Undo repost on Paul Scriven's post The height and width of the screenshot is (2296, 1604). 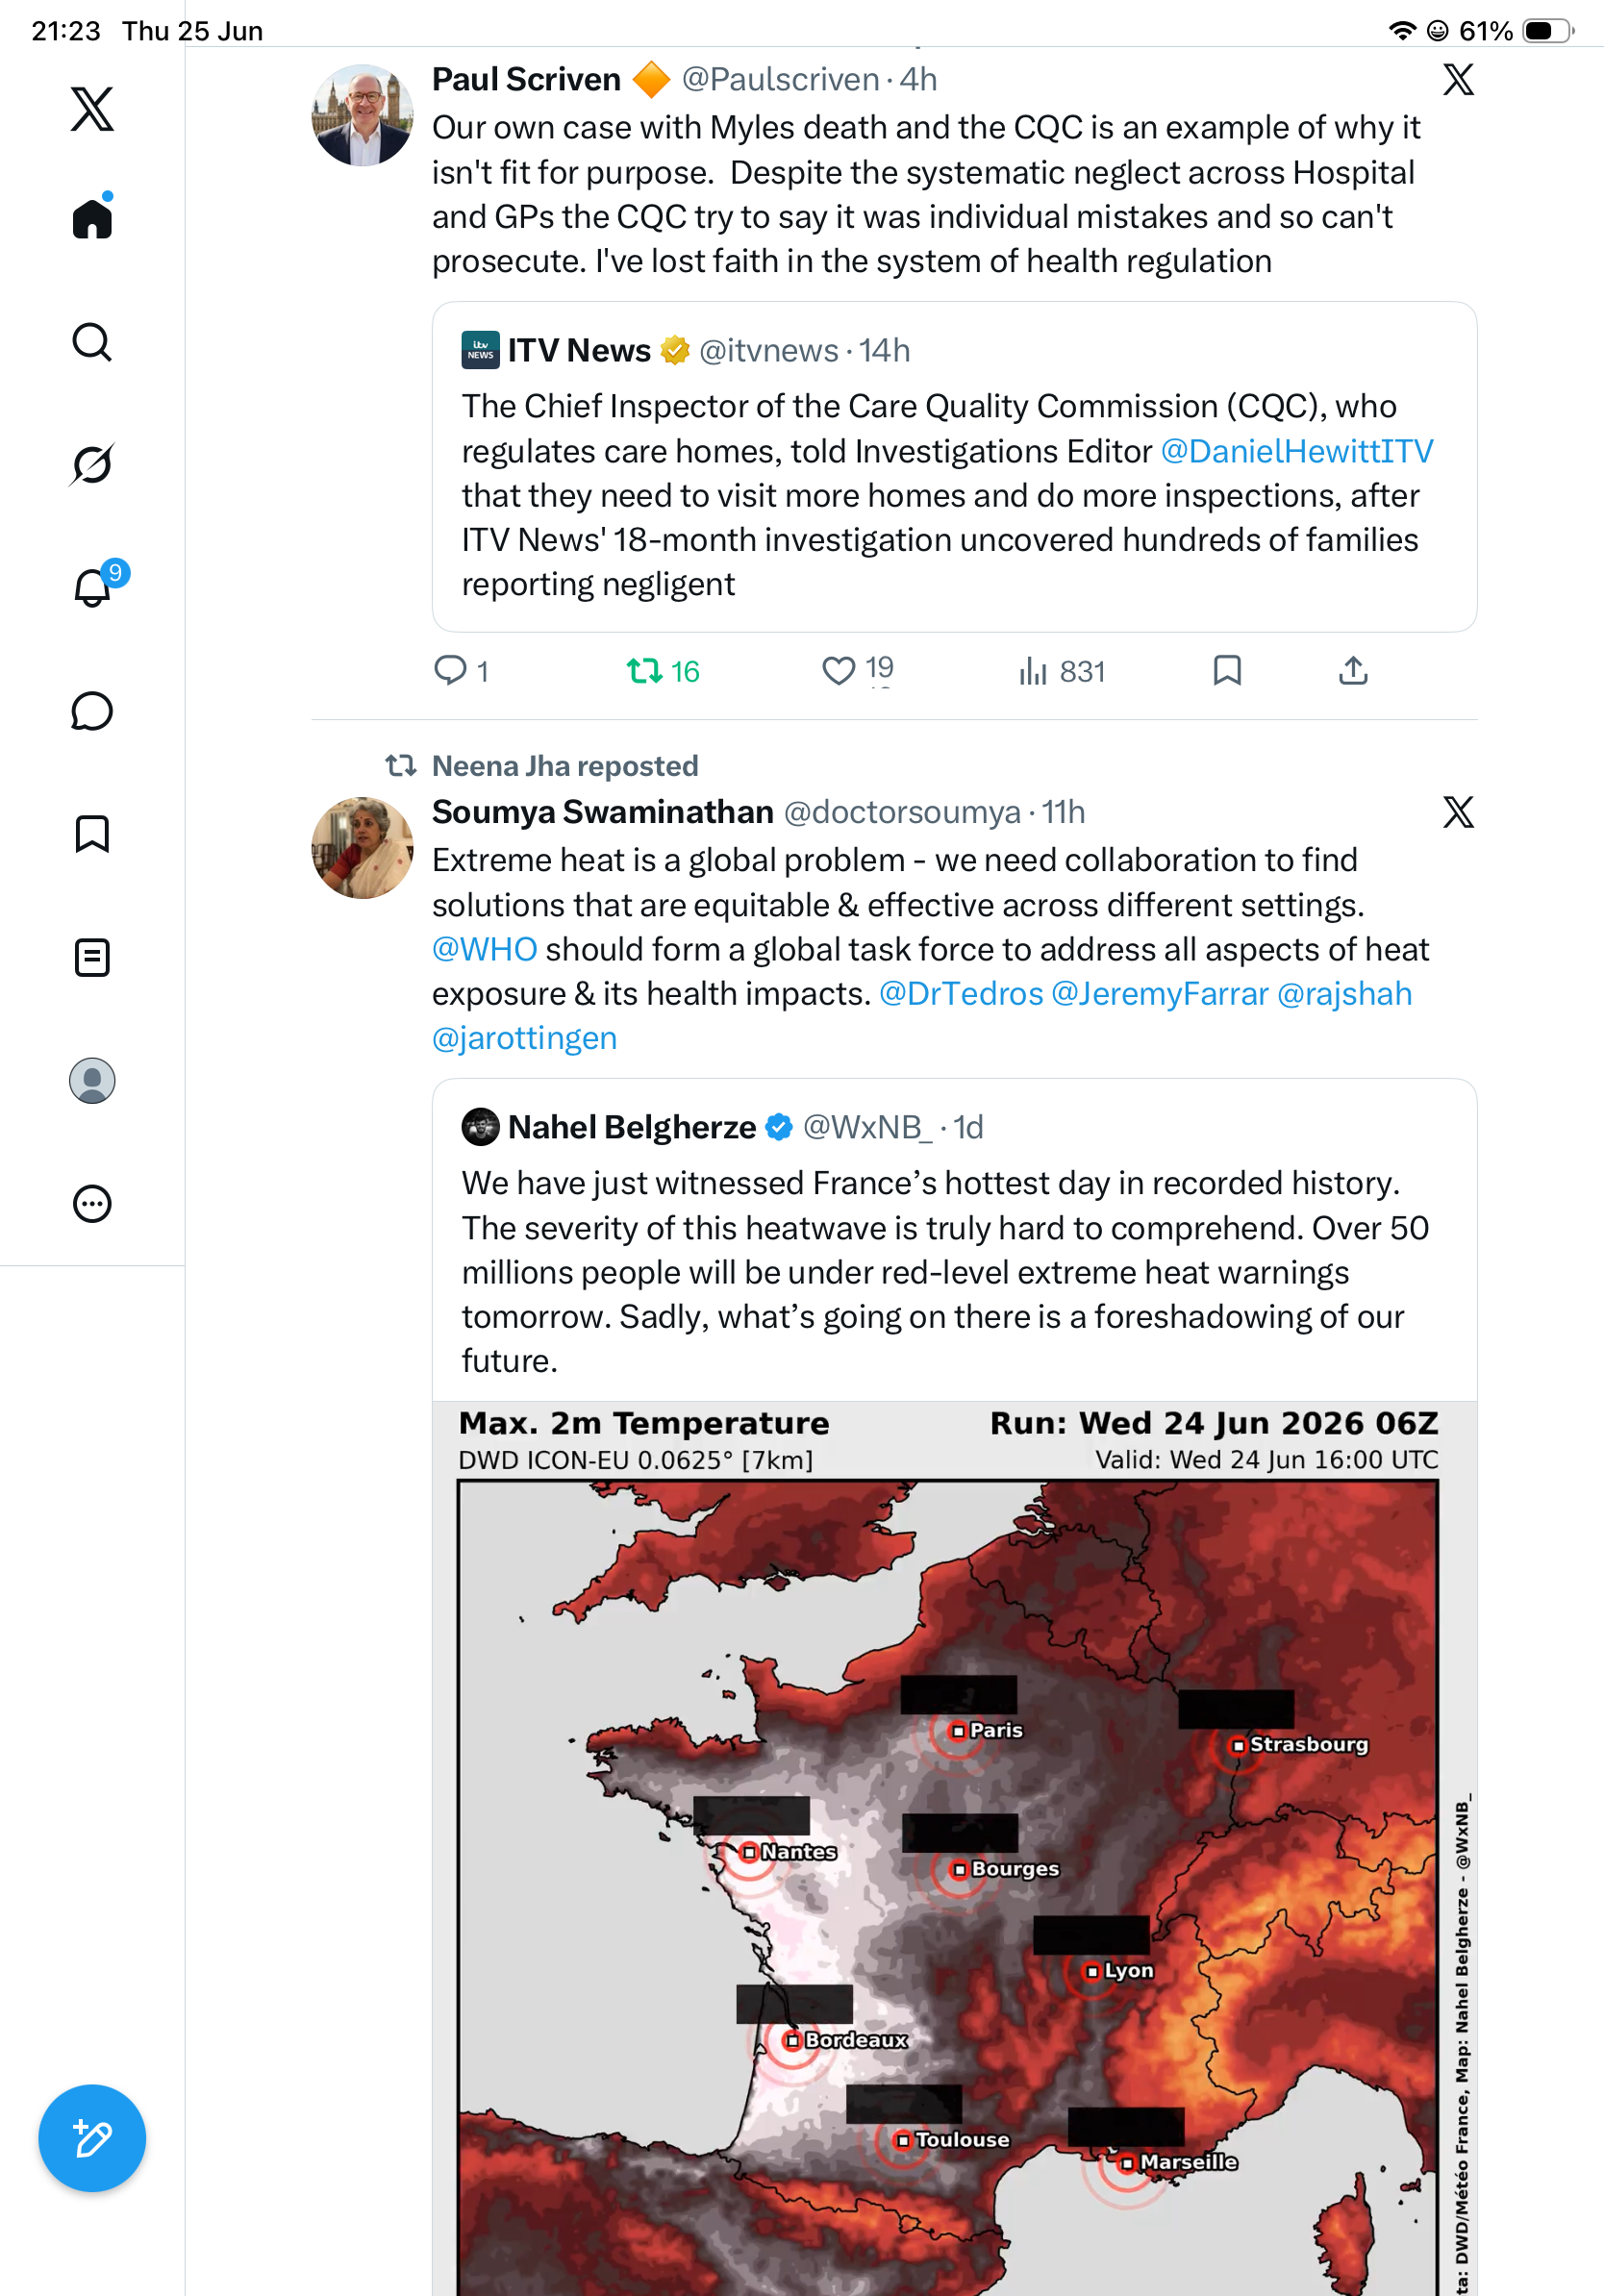pyautogui.click(x=663, y=671)
